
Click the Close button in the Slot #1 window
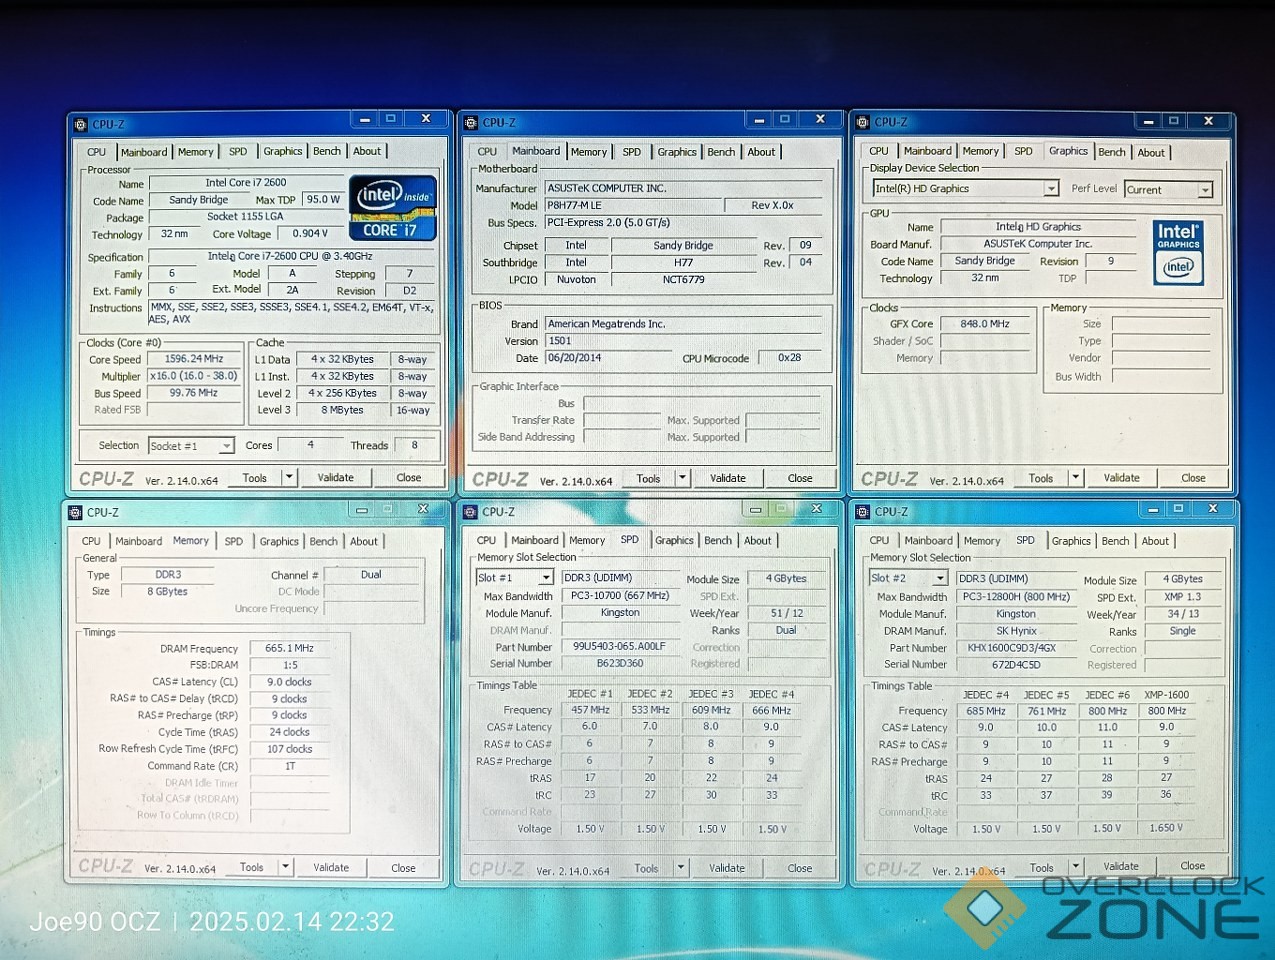tap(800, 868)
